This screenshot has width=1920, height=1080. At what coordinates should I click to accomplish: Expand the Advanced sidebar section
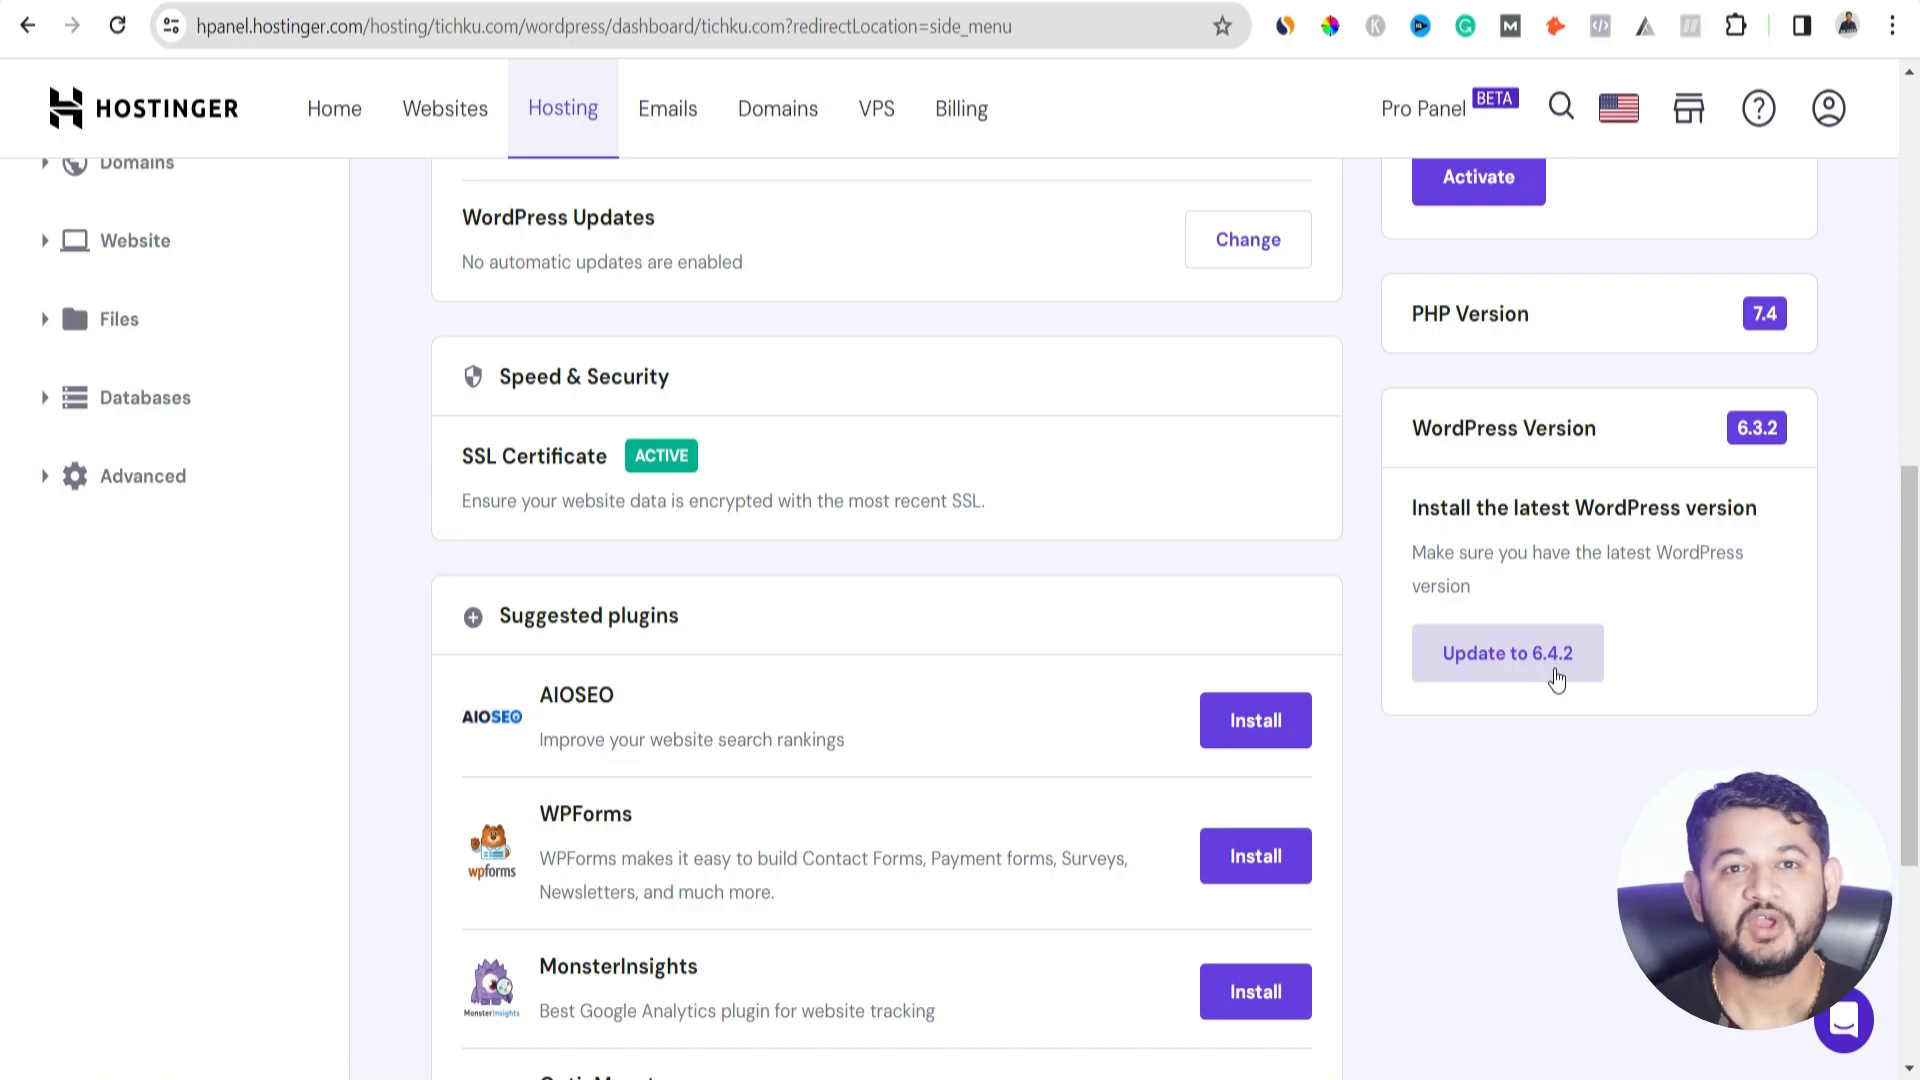coord(44,476)
